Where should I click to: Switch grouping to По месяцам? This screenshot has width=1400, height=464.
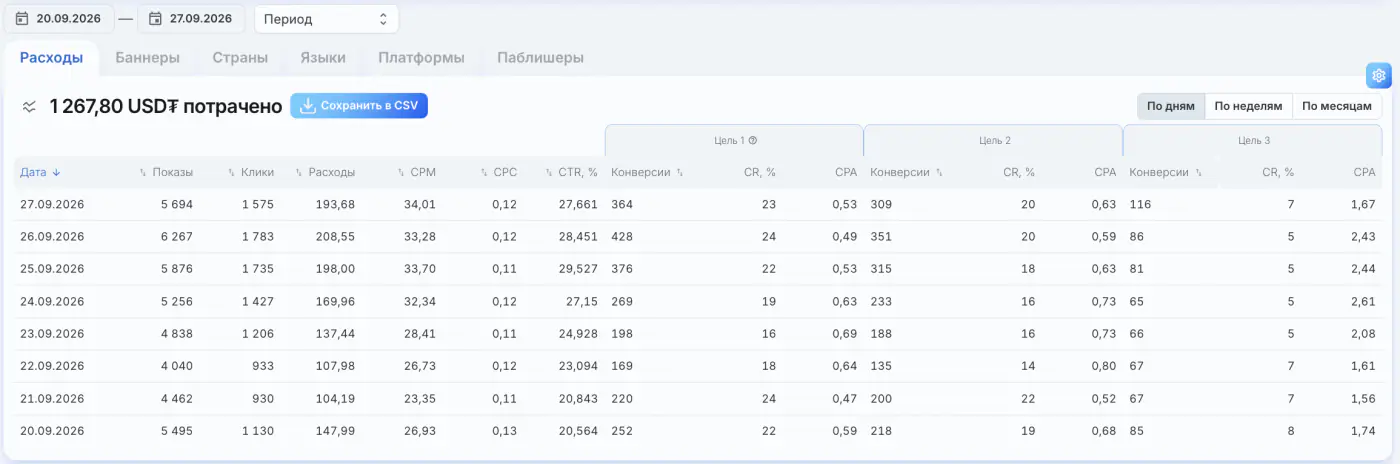(x=1337, y=106)
